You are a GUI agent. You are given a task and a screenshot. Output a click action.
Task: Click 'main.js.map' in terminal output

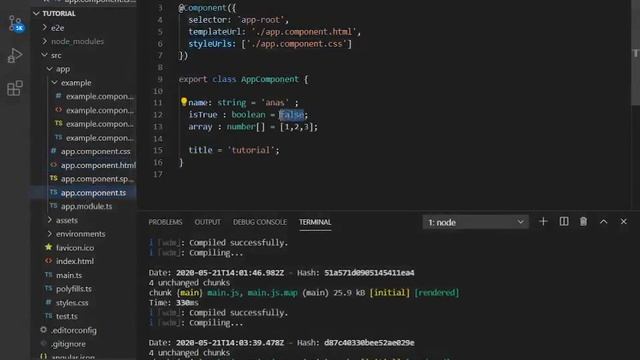(272, 293)
